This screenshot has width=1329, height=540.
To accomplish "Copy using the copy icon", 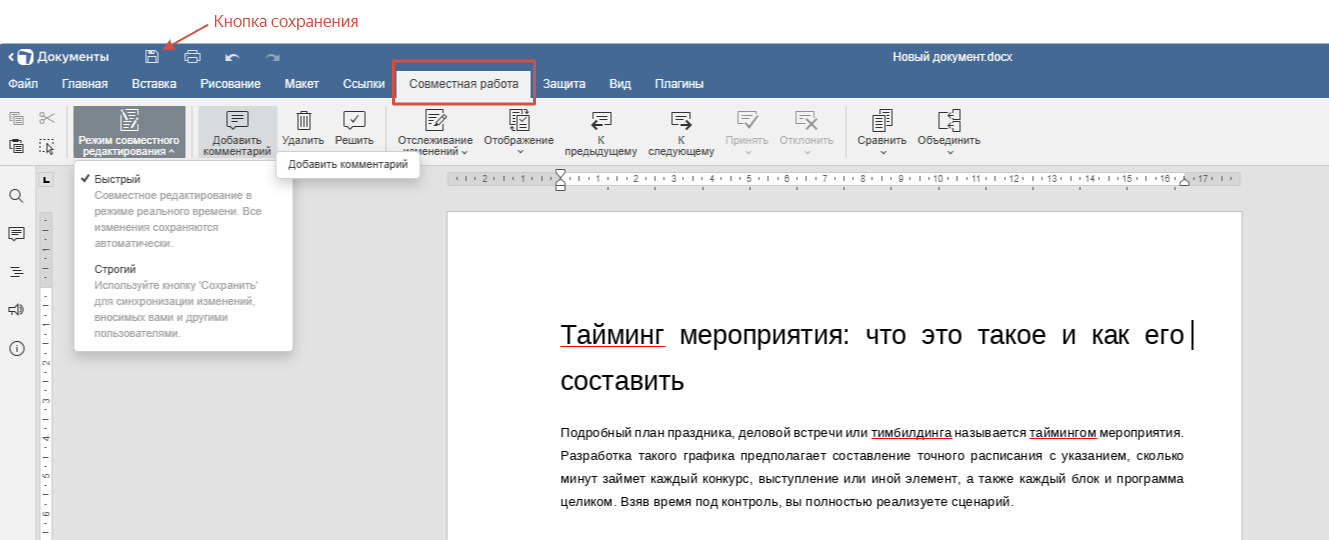I will pyautogui.click(x=16, y=118).
